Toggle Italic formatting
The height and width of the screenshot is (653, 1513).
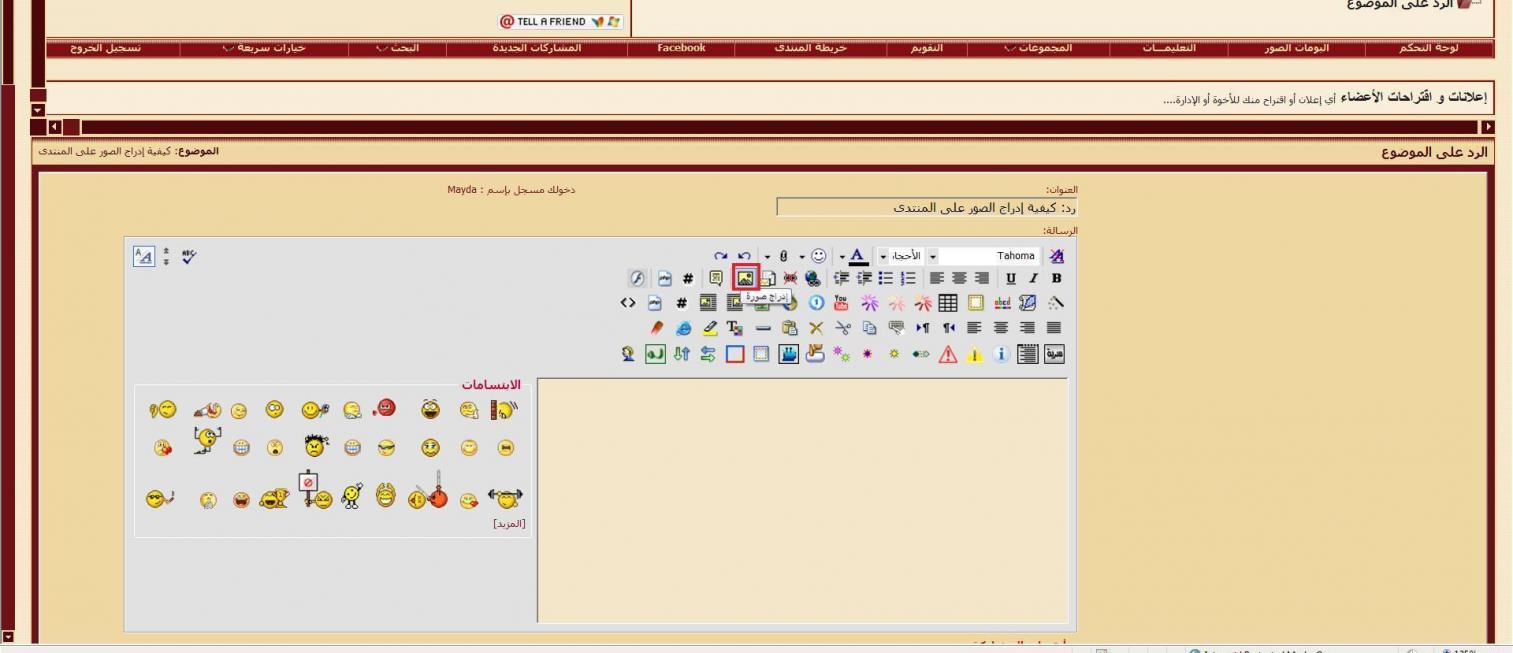coord(1033,279)
